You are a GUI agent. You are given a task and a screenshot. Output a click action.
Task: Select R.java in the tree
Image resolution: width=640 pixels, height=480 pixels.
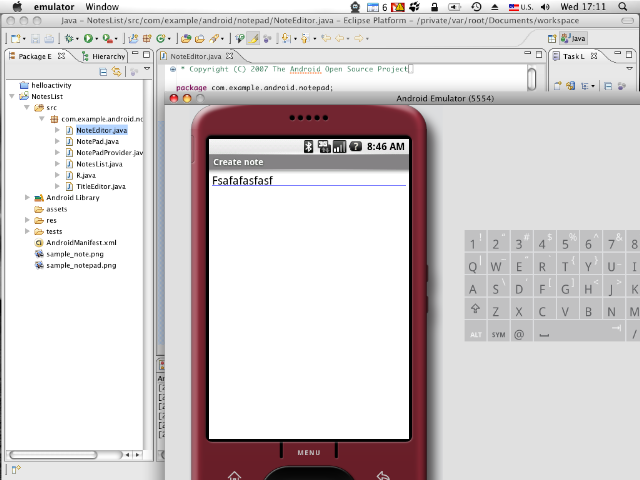click(x=86, y=175)
